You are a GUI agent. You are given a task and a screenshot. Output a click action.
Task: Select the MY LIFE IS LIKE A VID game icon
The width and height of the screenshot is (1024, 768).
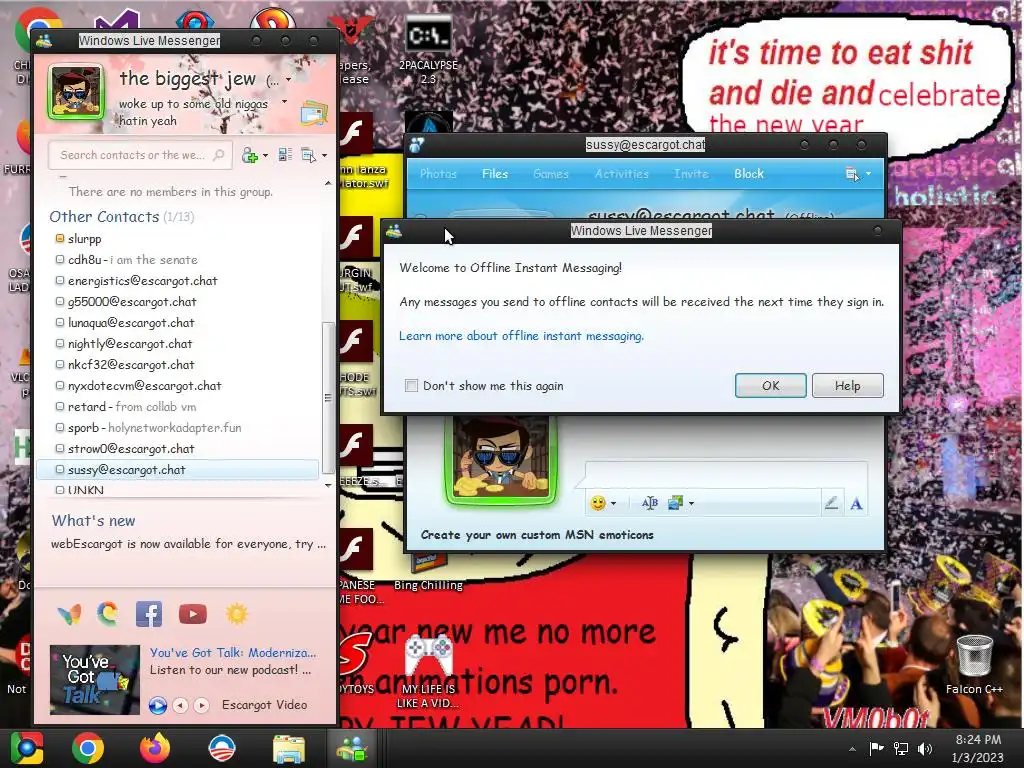point(428,671)
